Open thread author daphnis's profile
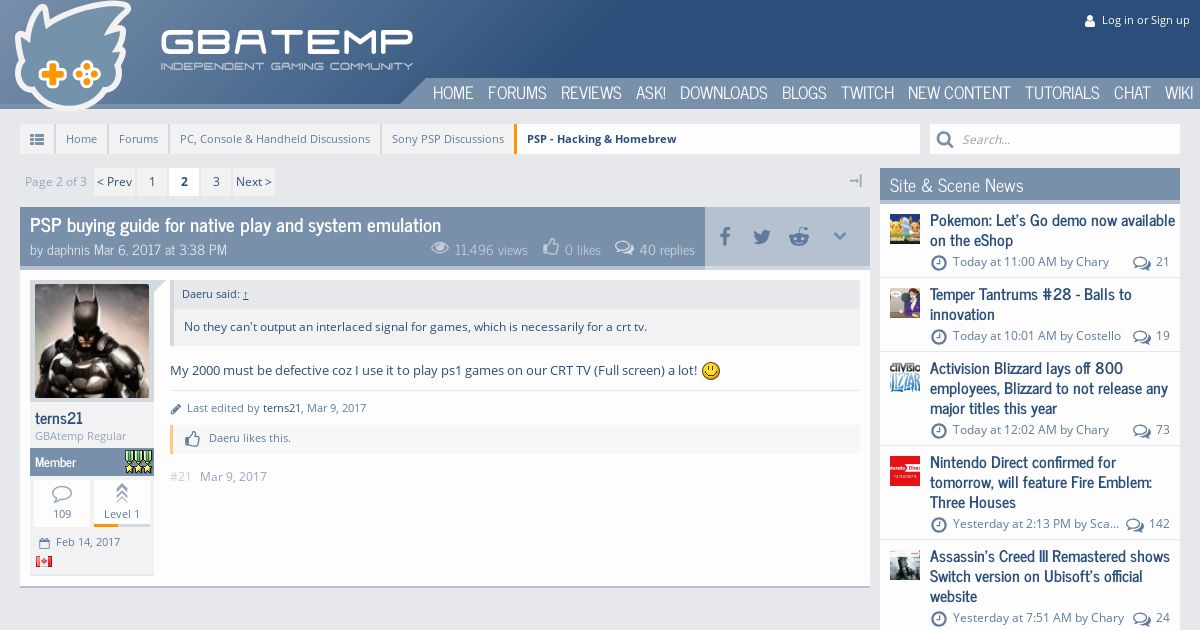Screen dimensions: 1200x630 (68, 250)
